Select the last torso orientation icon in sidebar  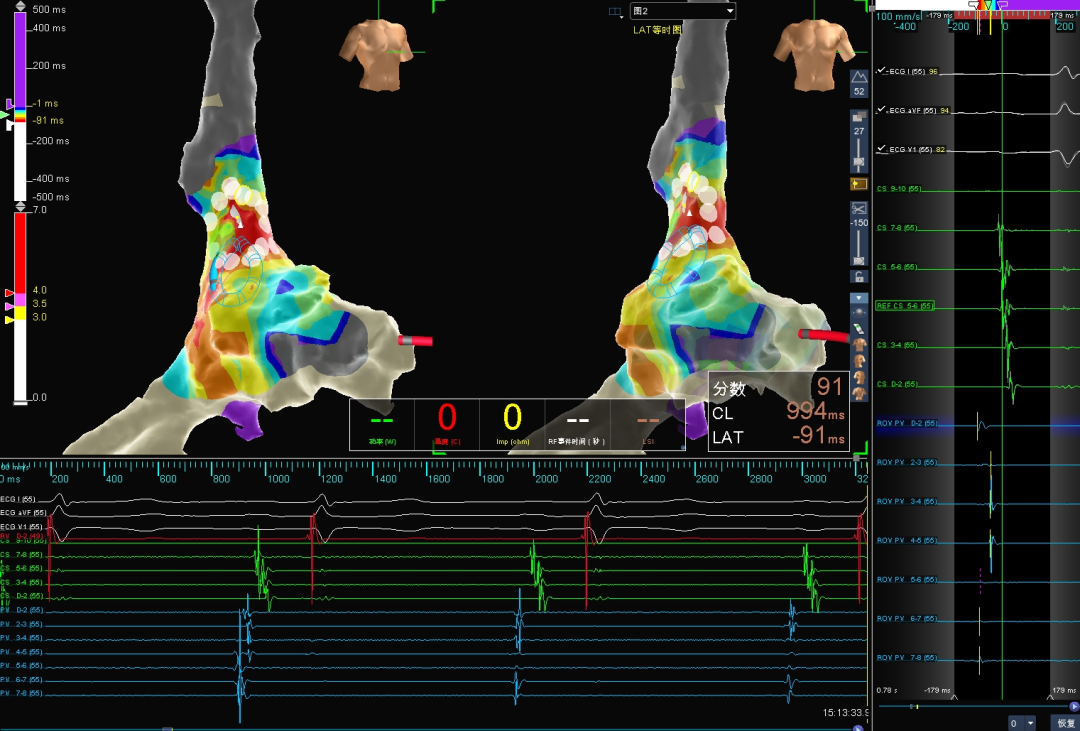point(859,394)
